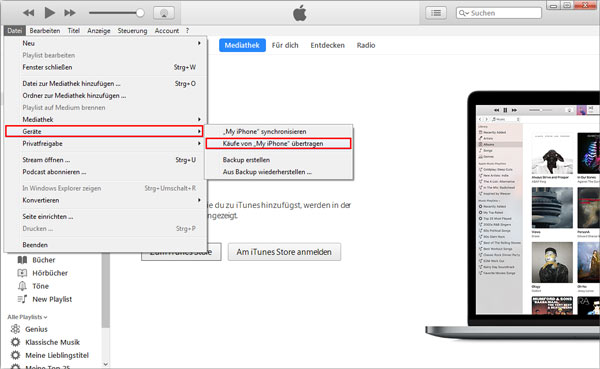Open the Datei menu

click(x=15, y=31)
